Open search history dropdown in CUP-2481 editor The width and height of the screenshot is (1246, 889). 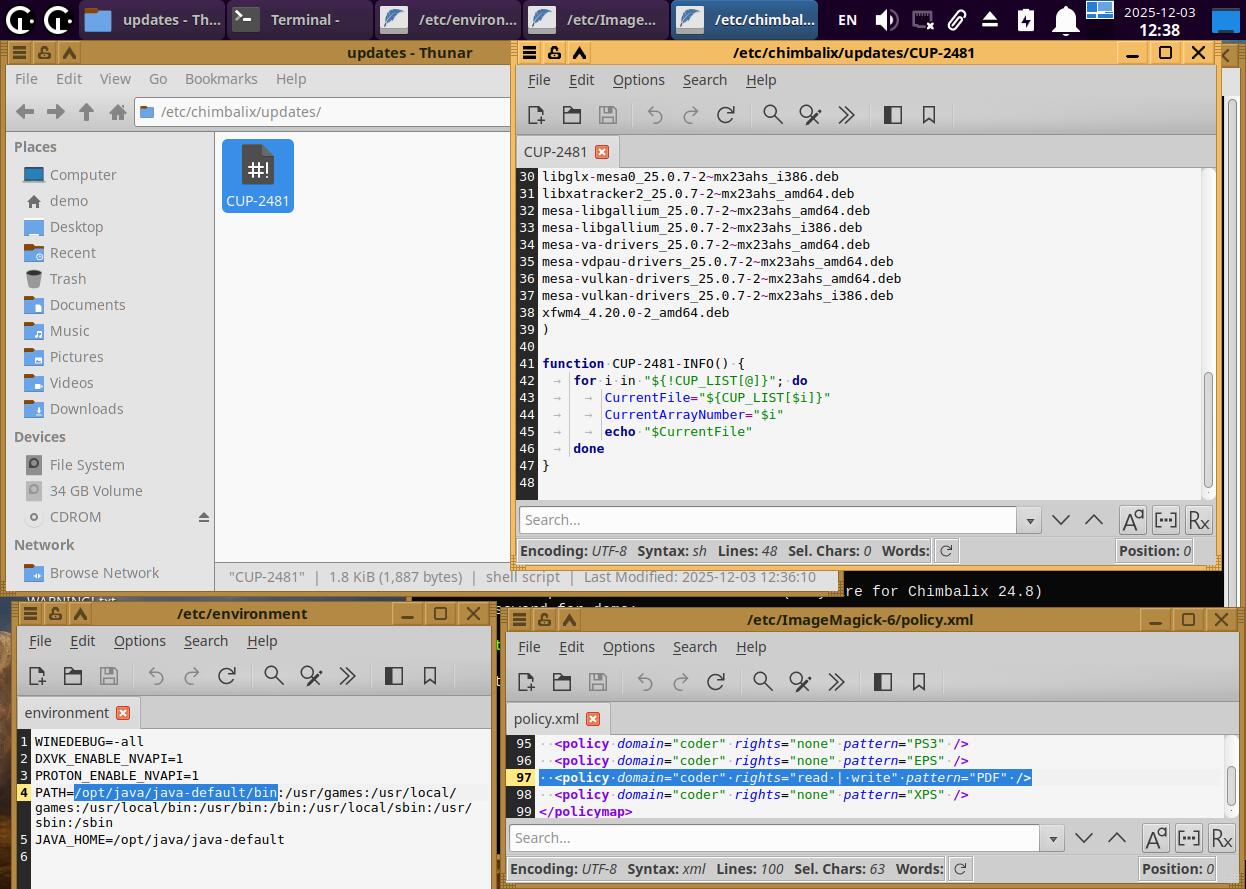coord(1029,520)
